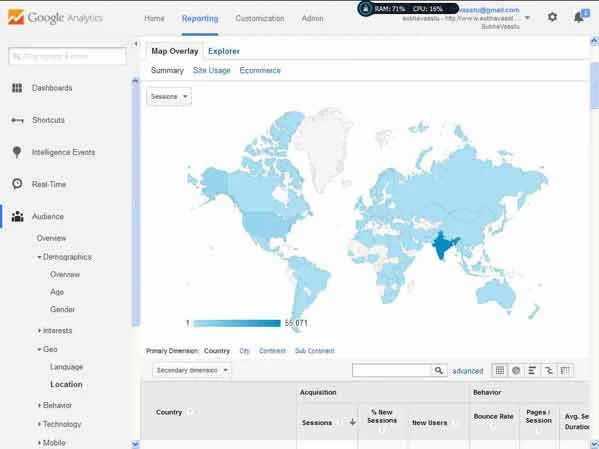
Task: Click the Google Analytics logo
Action: click(55, 18)
